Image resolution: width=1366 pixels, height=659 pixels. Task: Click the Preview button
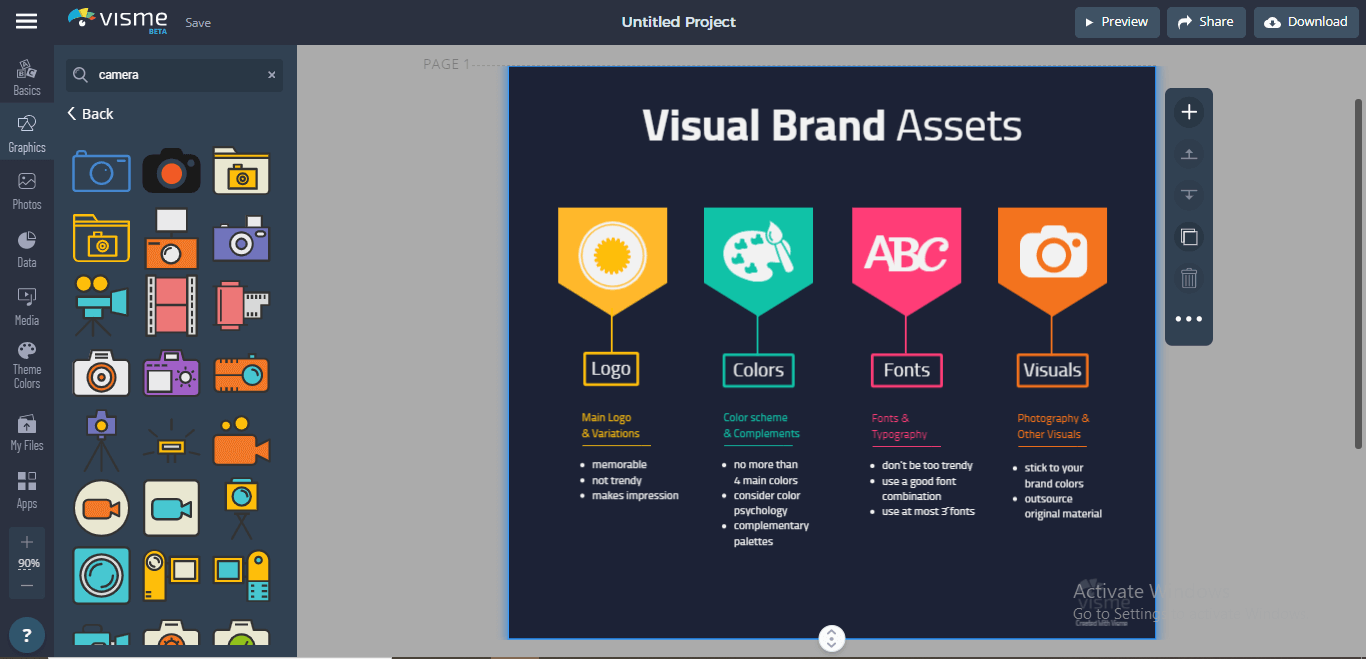pos(1117,21)
